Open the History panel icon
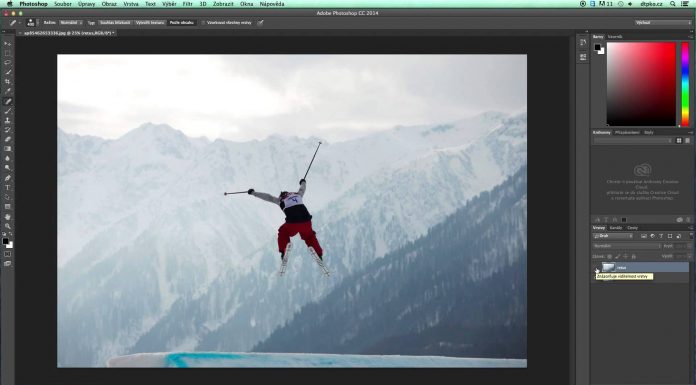This screenshot has width=696, height=385. point(583,42)
